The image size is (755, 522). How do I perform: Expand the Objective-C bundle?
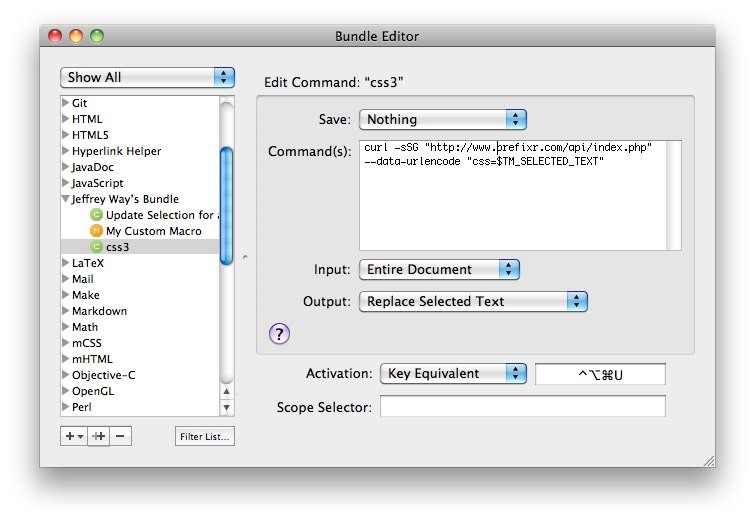point(65,375)
